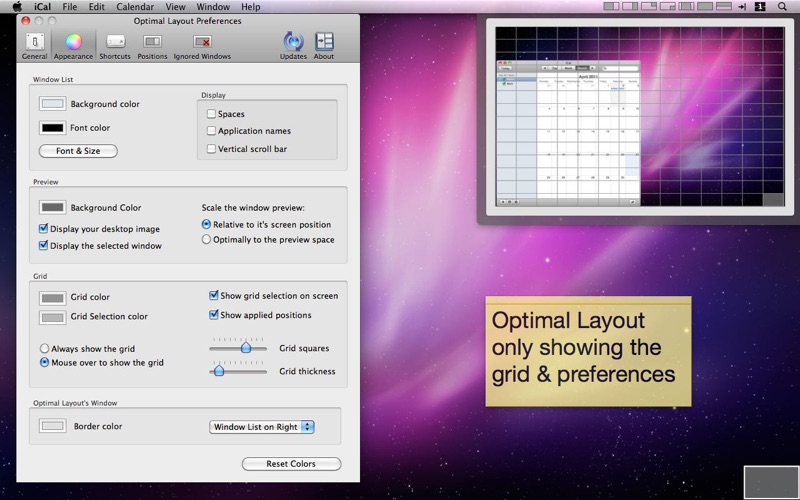Screen dimensions: 800x500
Task: Pick the Grid color swatch
Action: click(53, 297)
